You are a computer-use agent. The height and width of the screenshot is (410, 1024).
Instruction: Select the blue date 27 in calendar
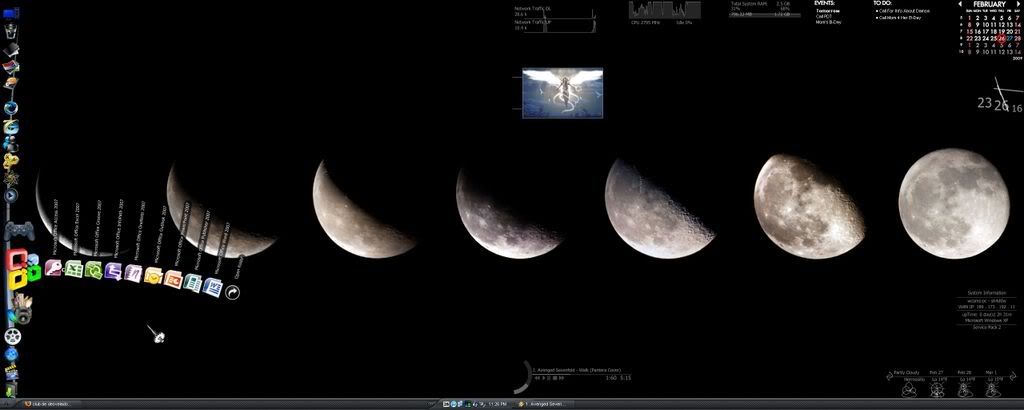[x=1010, y=39]
